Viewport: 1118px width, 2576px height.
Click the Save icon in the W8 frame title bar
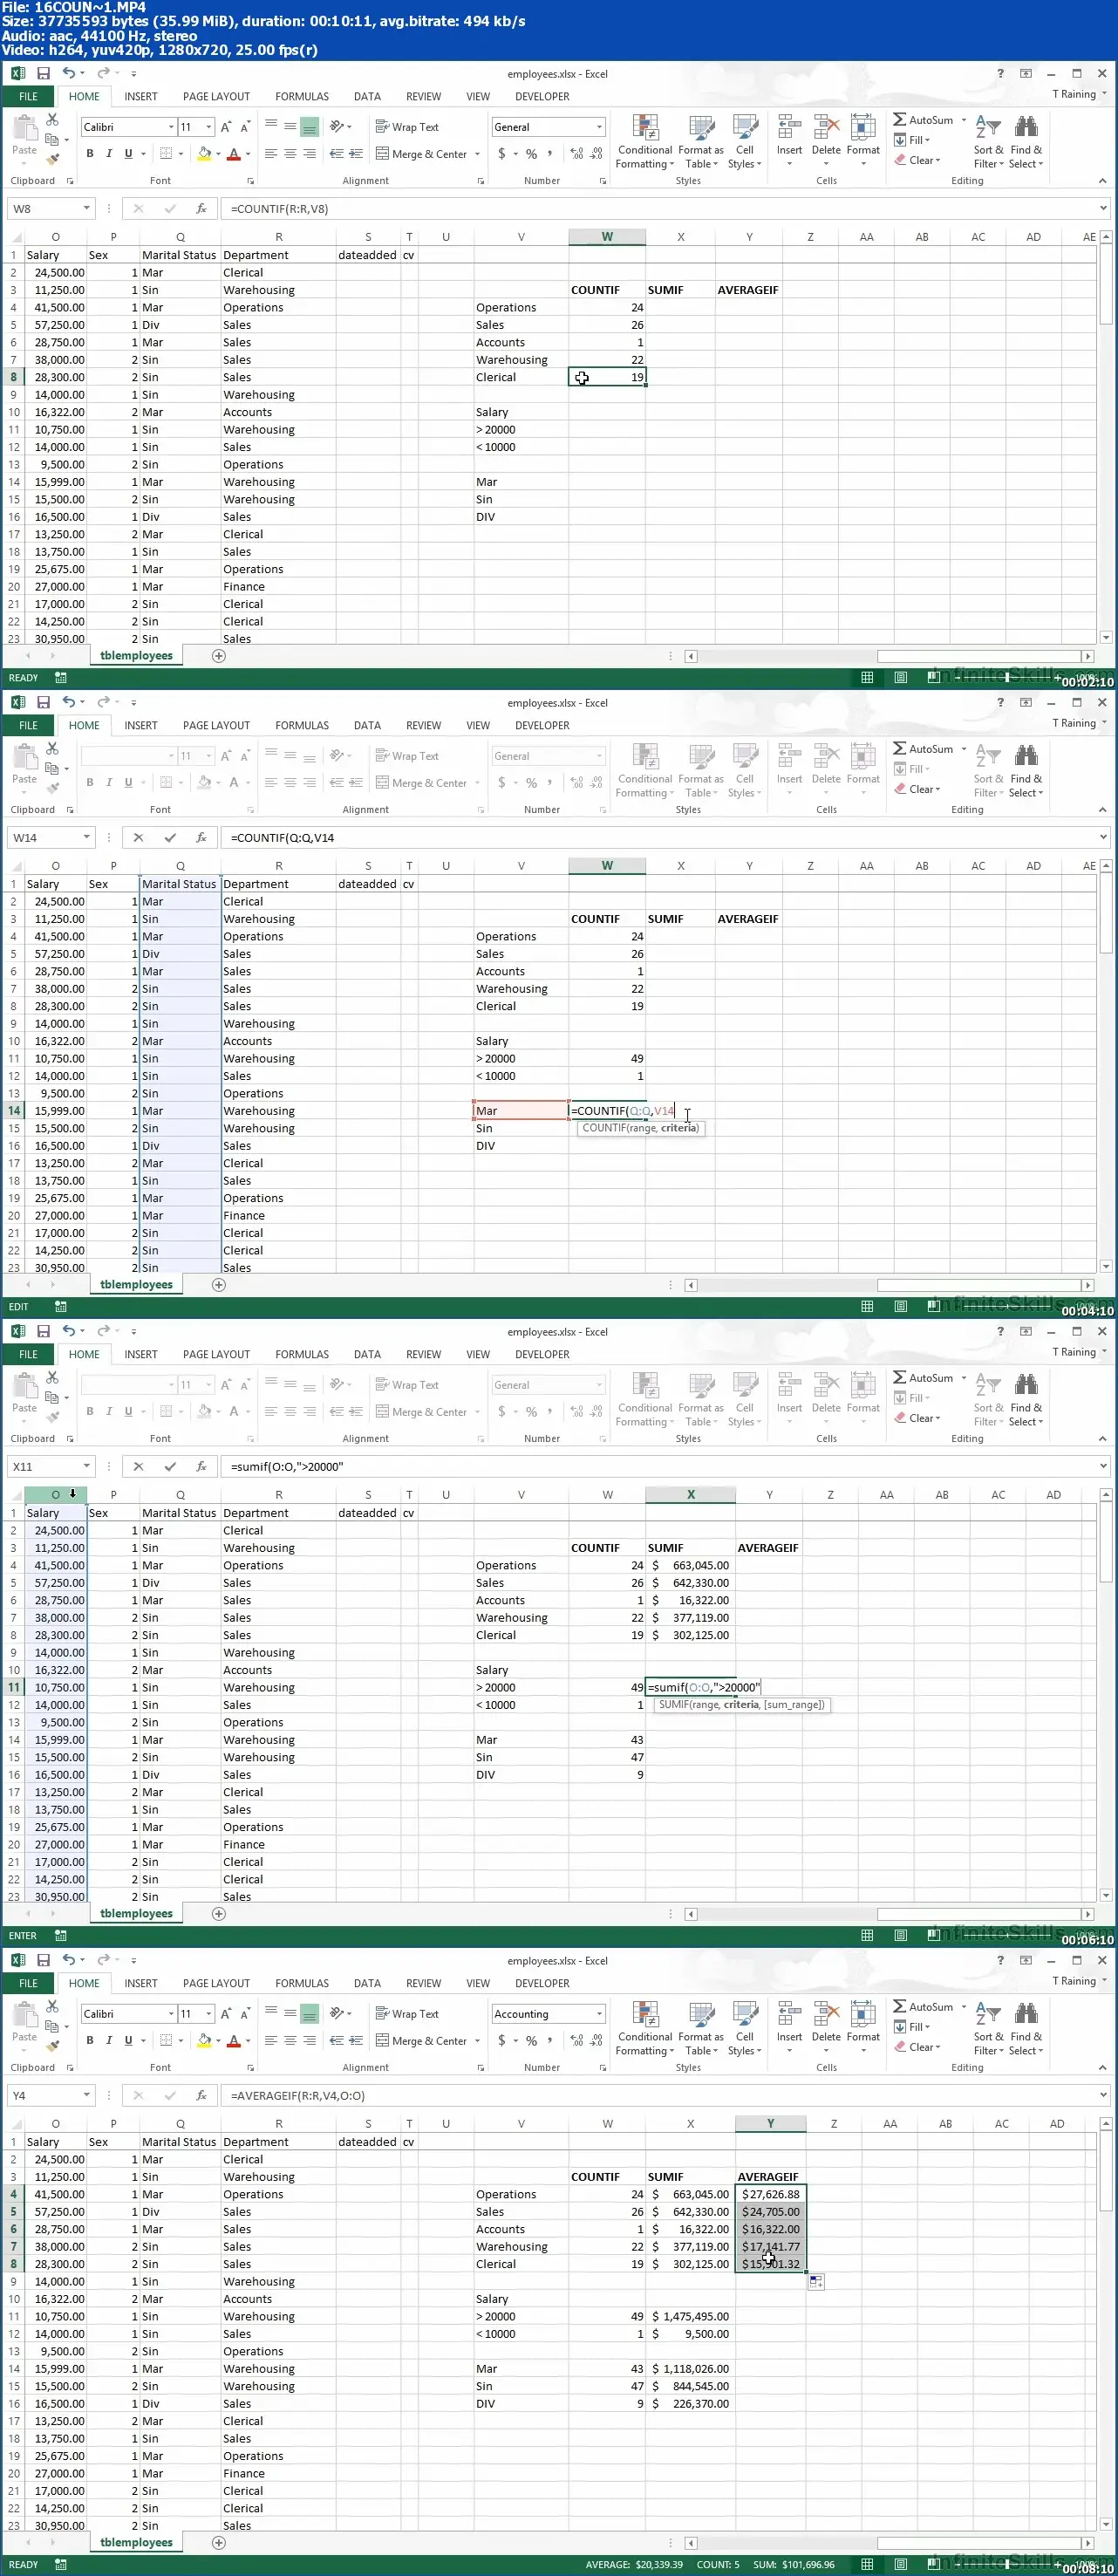pyautogui.click(x=43, y=73)
